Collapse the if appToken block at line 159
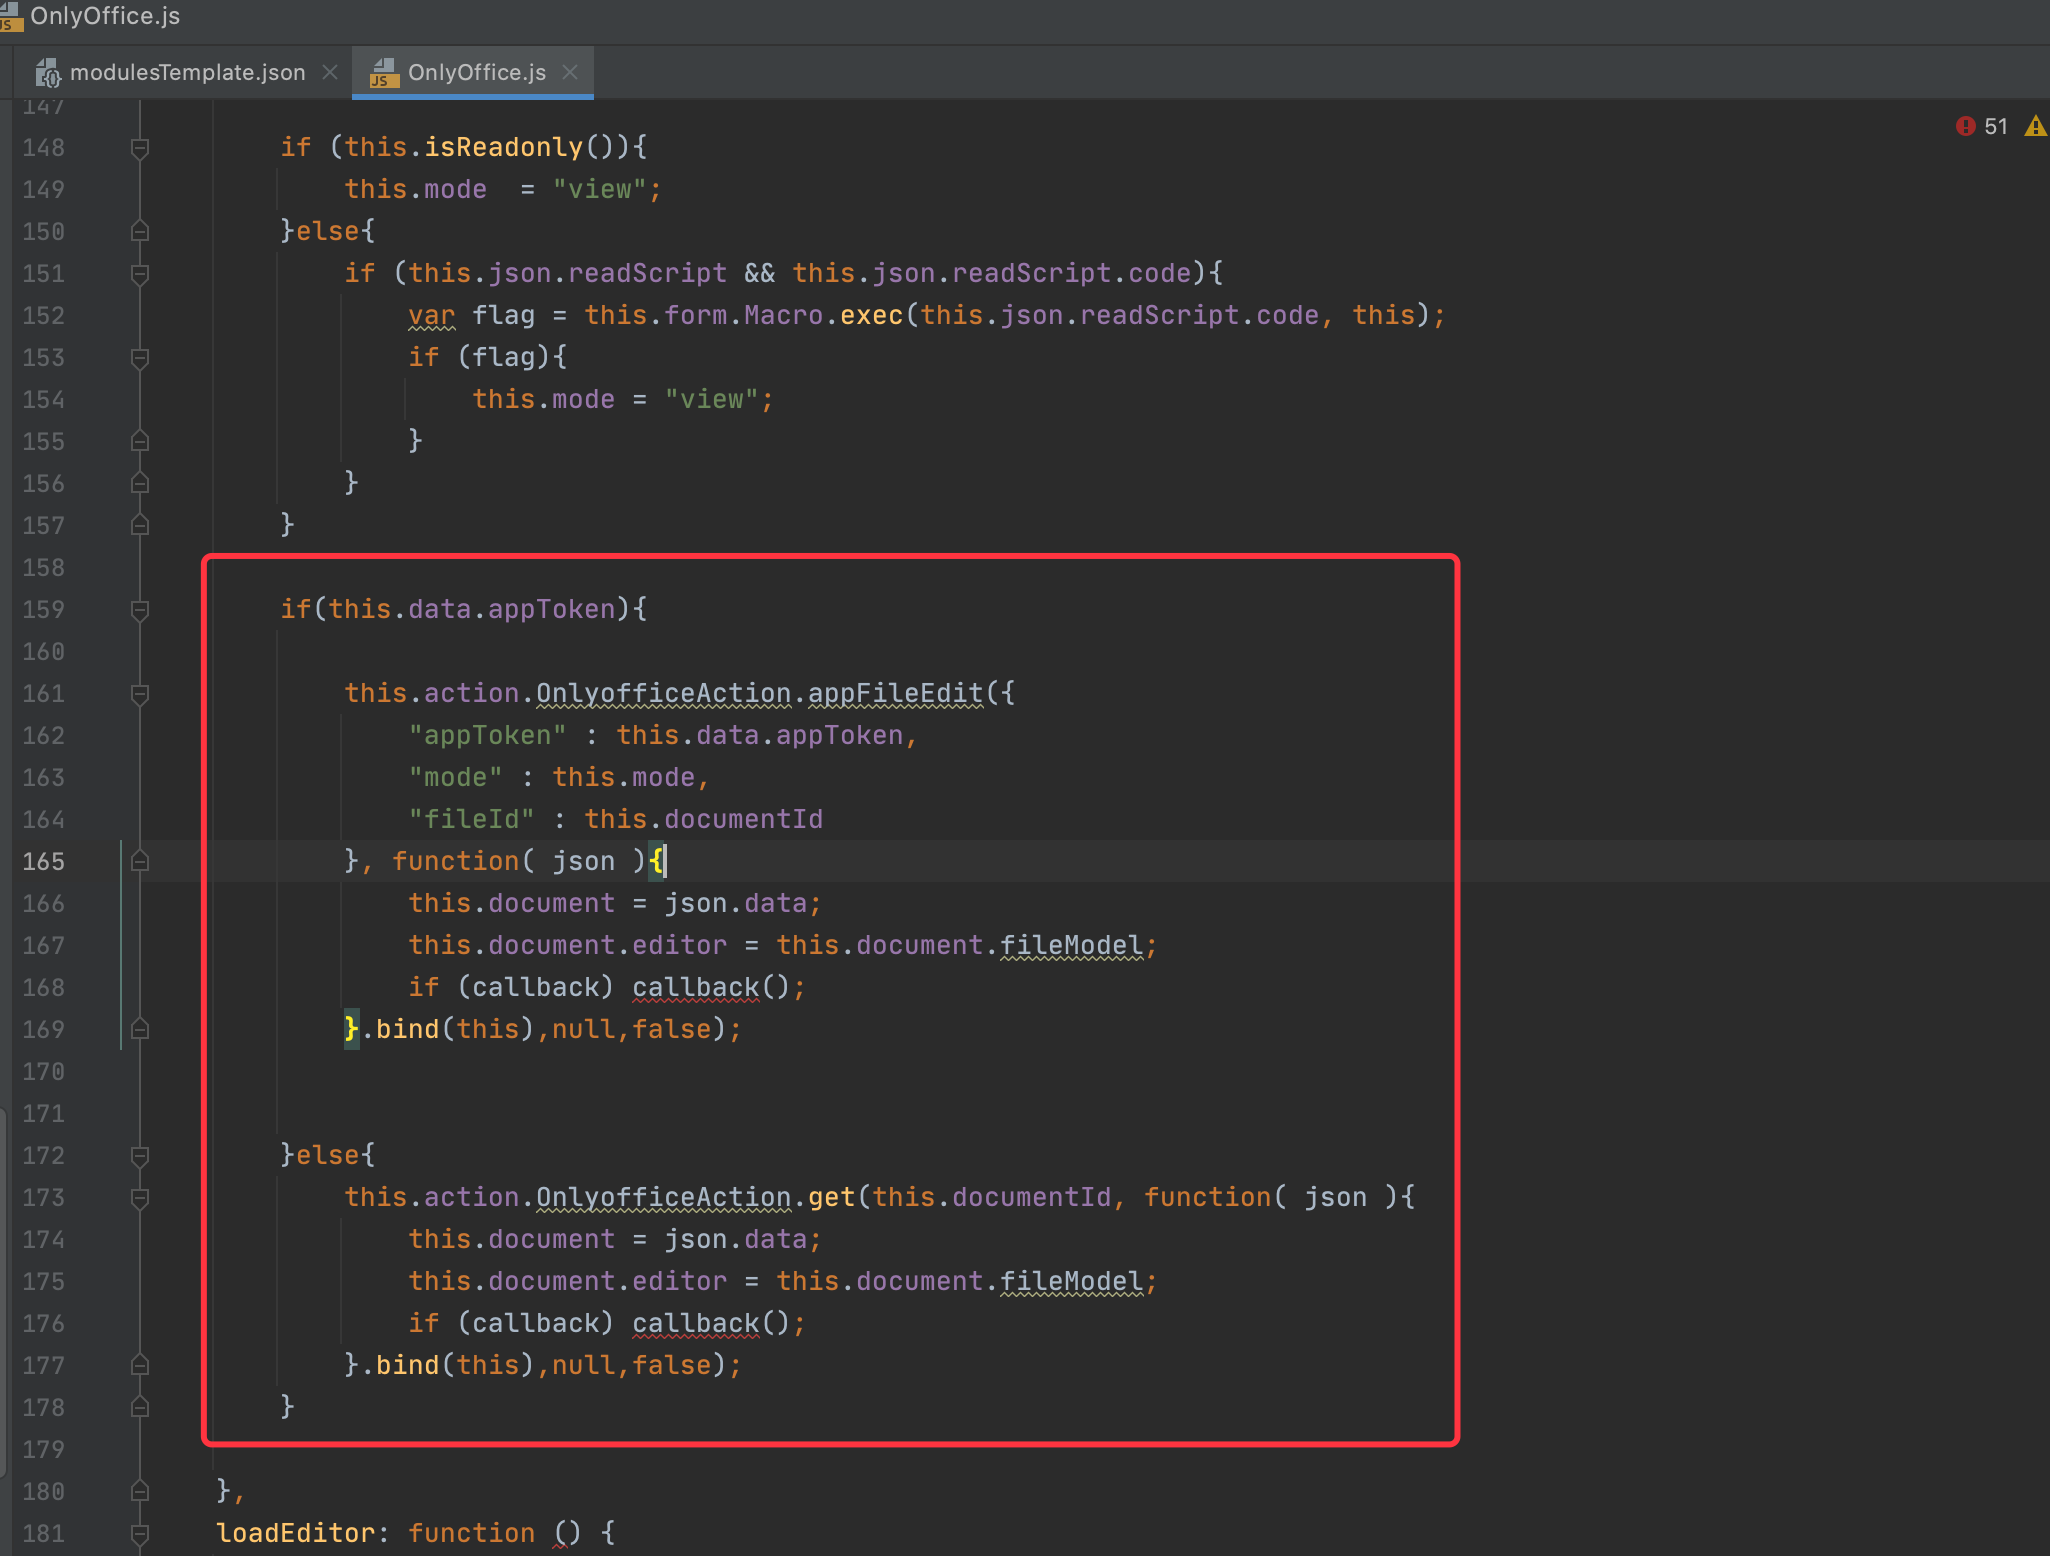Viewport: 2050px width, 1556px height. 140,610
